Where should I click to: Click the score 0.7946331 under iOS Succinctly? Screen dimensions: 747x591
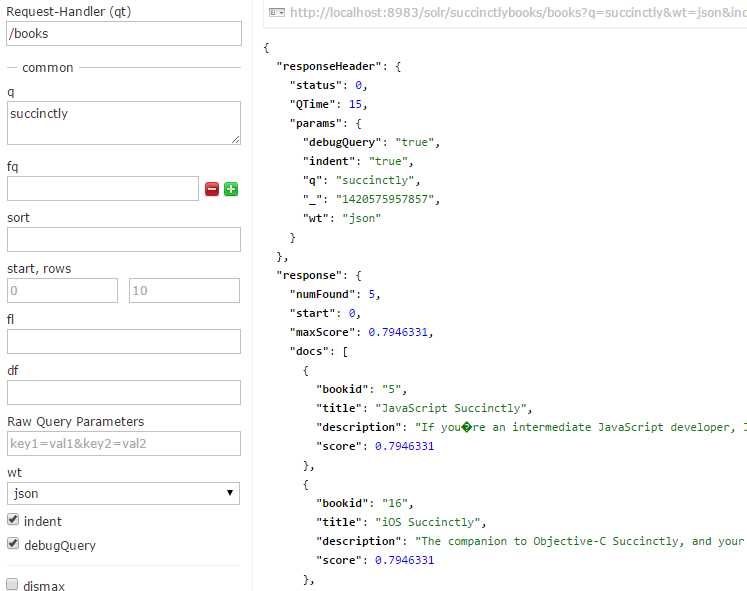click(404, 560)
